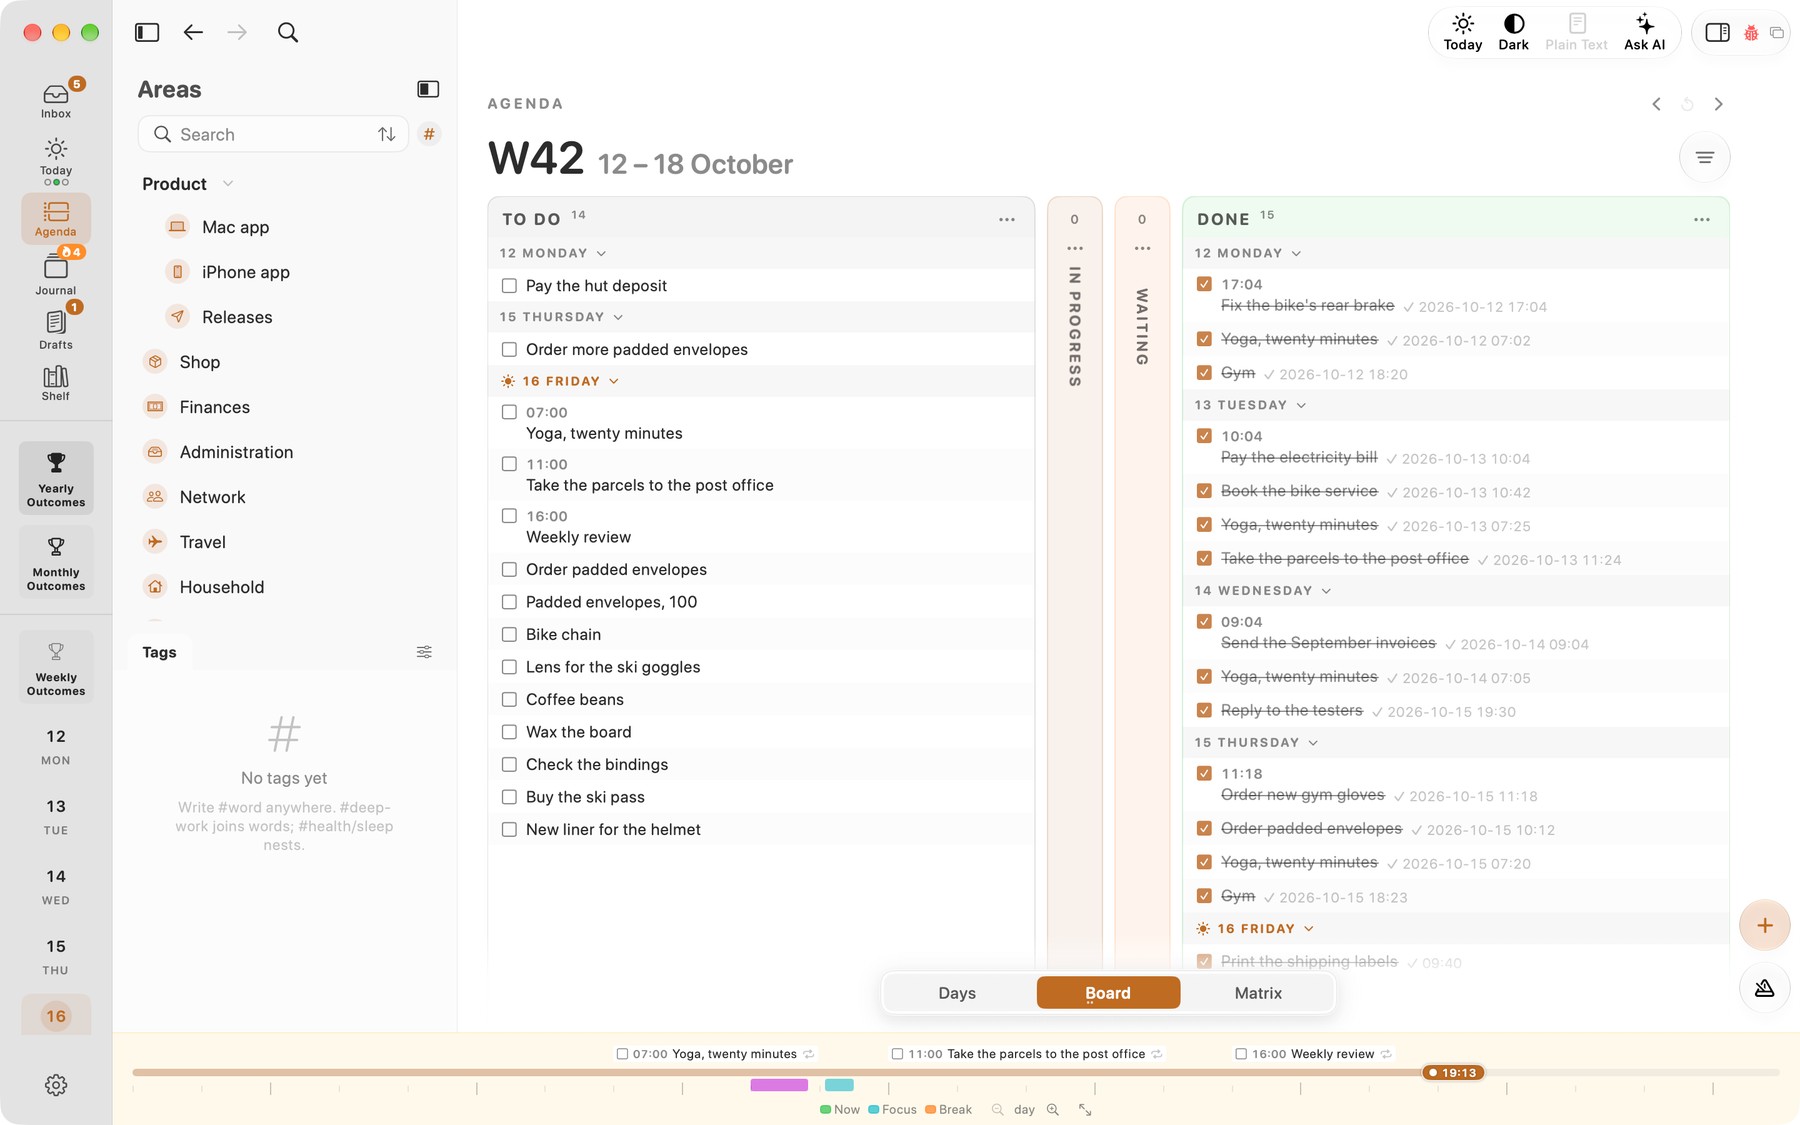Switch to the Days view tab

pyautogui.click(x=957, y=993)
